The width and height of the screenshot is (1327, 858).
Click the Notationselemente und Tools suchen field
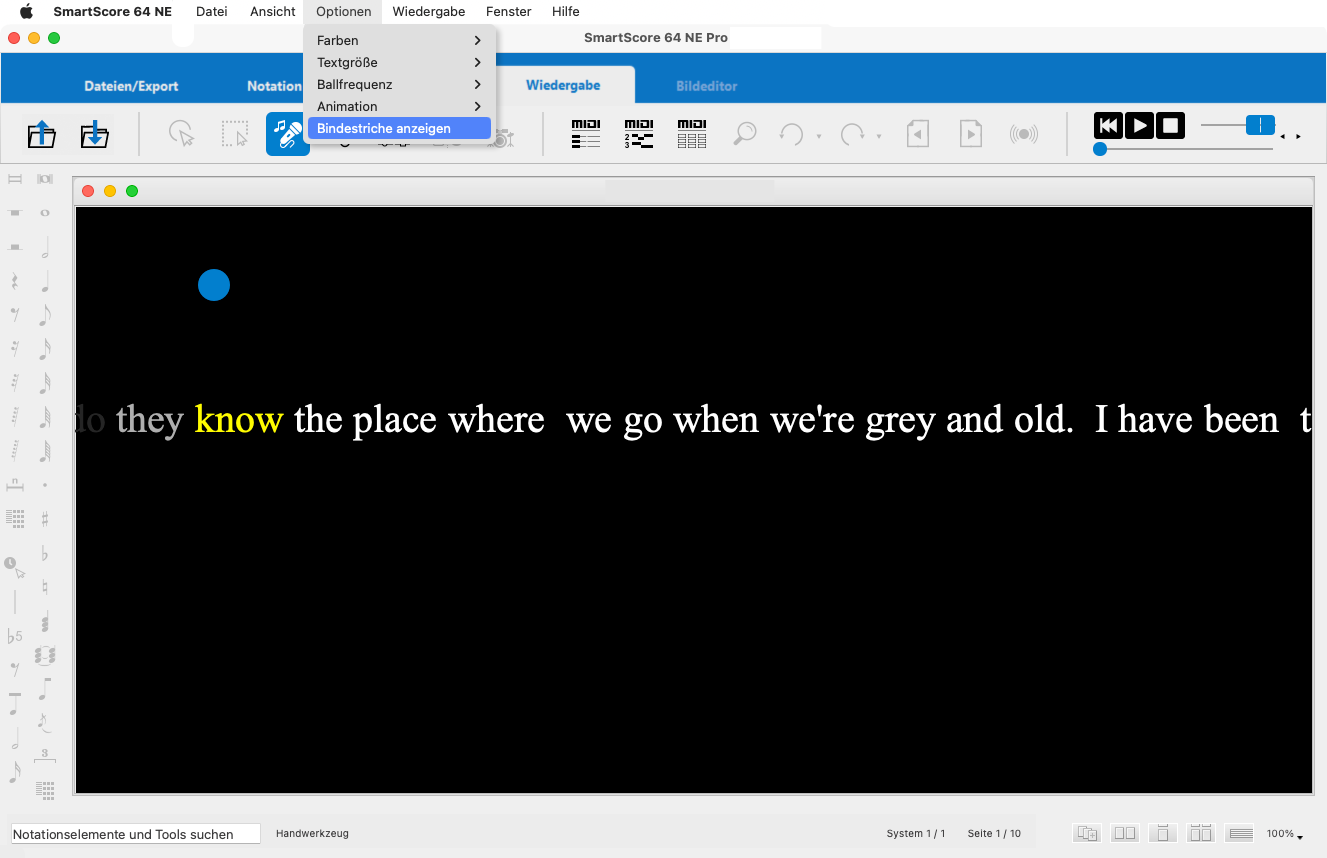[135, 834]
